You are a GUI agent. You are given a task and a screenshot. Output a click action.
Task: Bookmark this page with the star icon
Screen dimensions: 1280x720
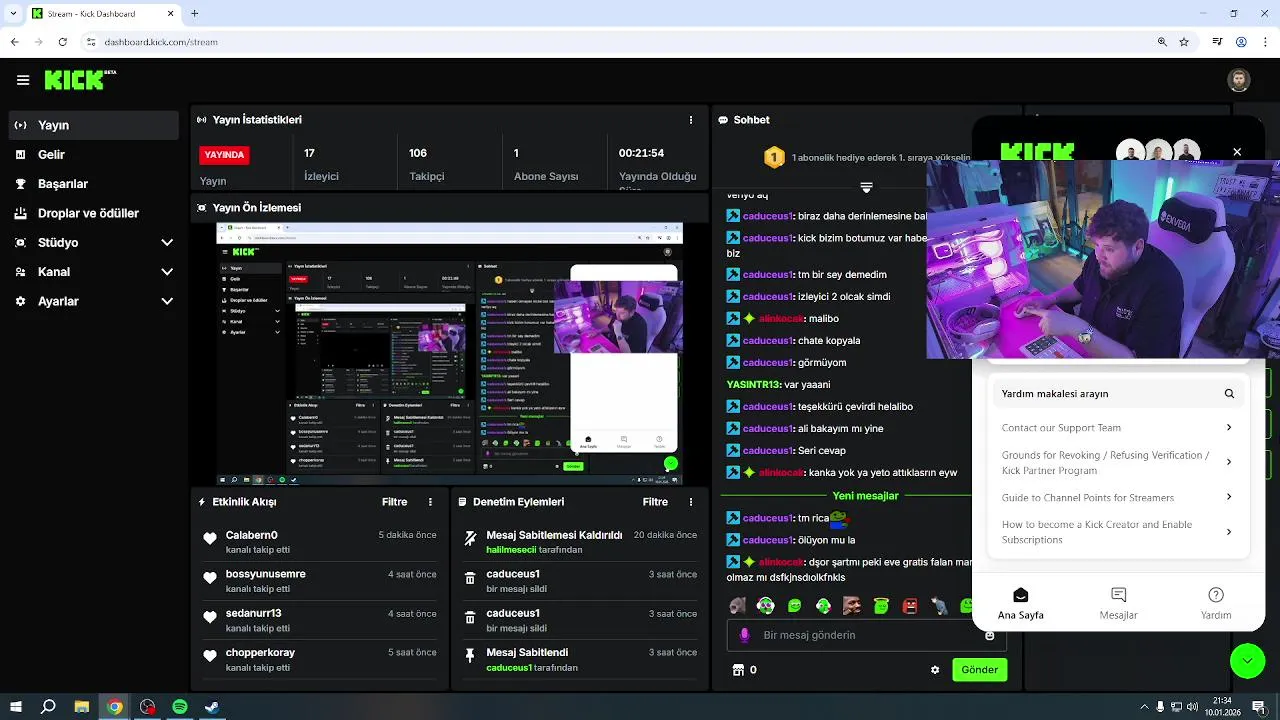[x=1184, y=42]
